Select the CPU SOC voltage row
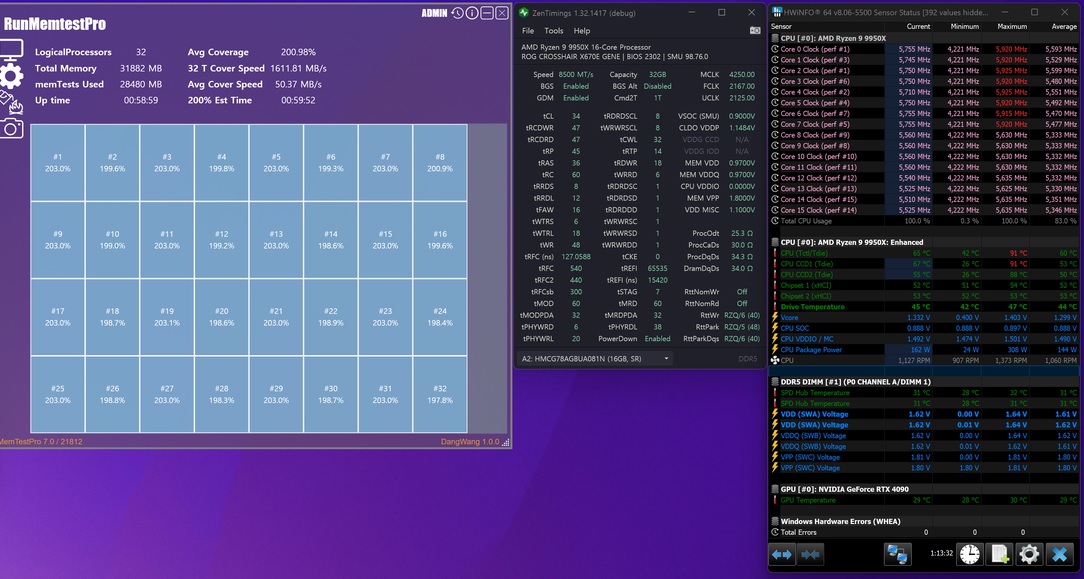Screen dimensions: 1084x579 pyautogui.click(x=924, y=328)
